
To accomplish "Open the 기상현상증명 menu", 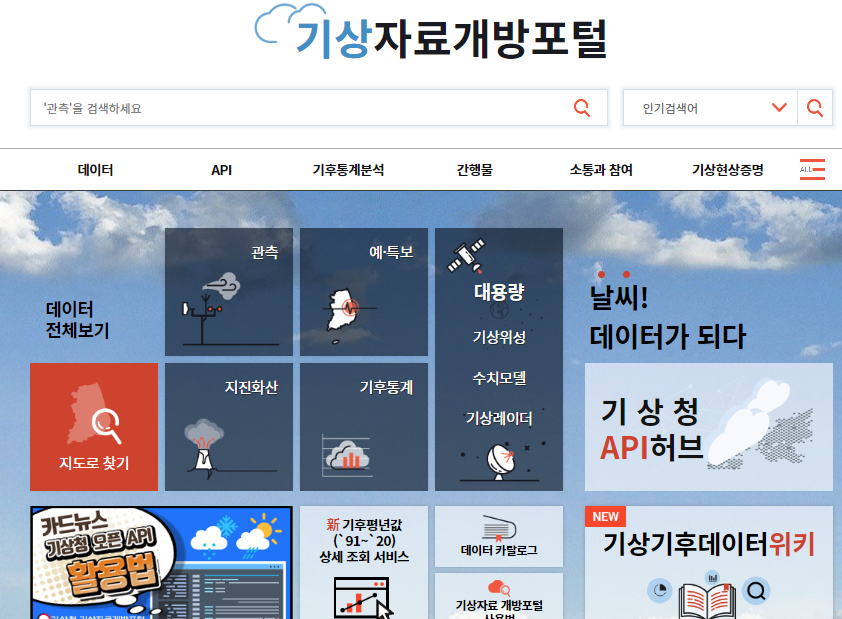I will 728,170.
